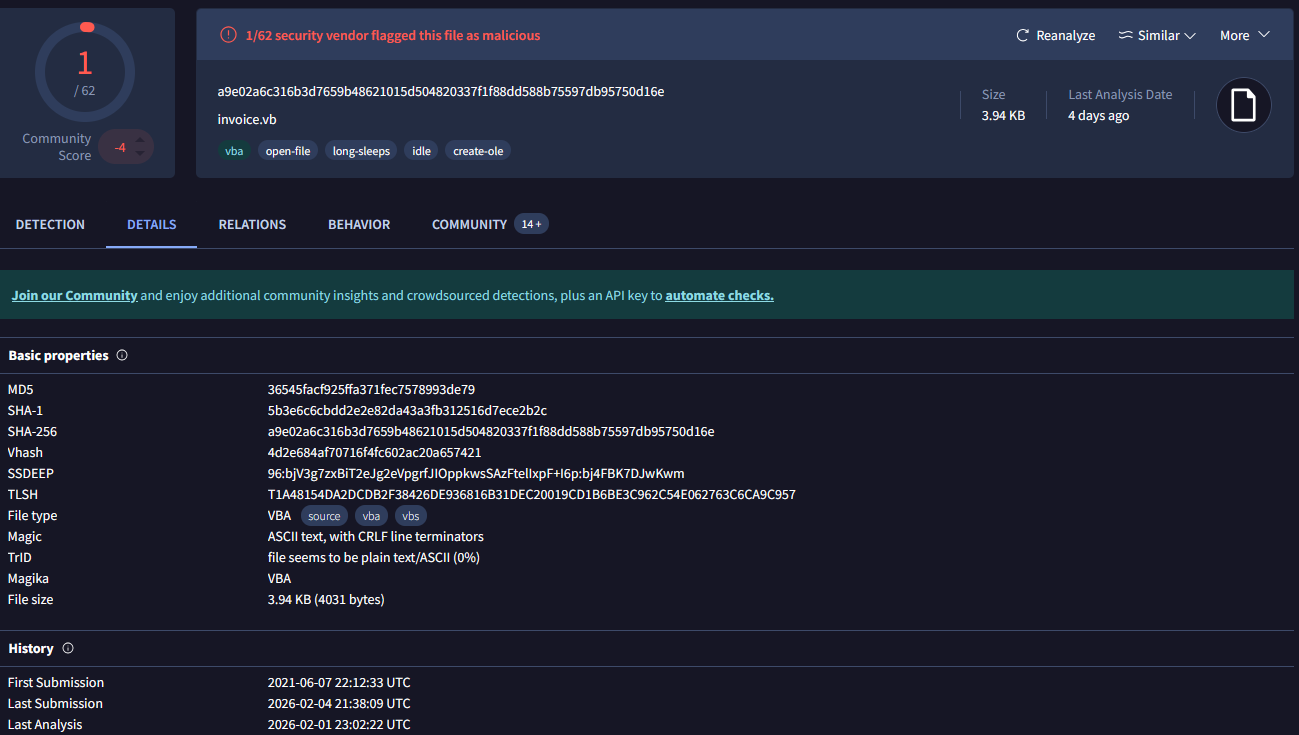Click the Reanalyze refresh icon
1299x735 pixels.
point(1022,36)
